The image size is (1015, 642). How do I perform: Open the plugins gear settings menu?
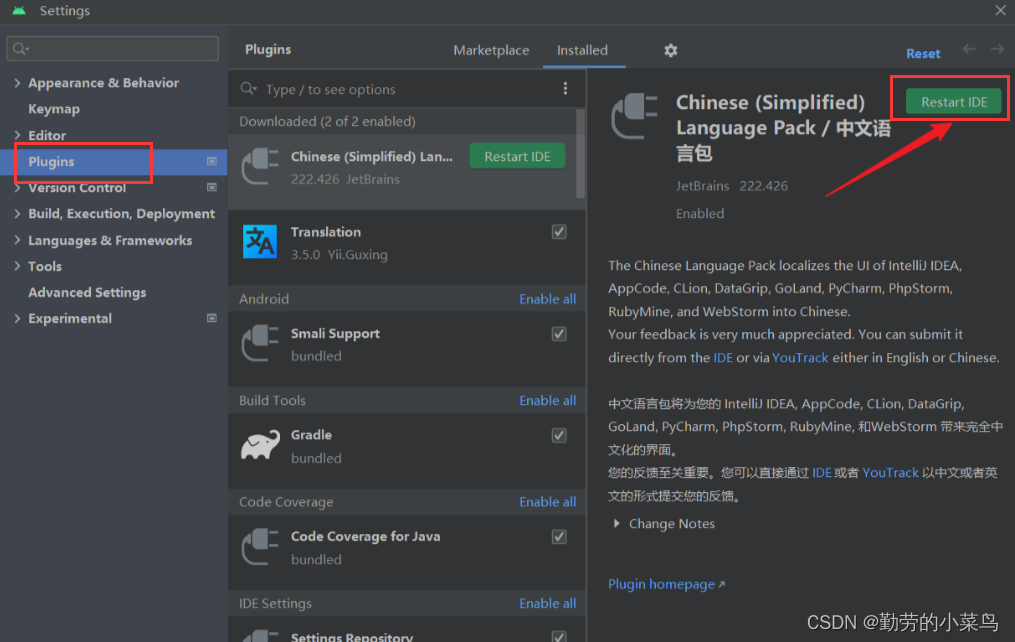[x=671, y=50]
